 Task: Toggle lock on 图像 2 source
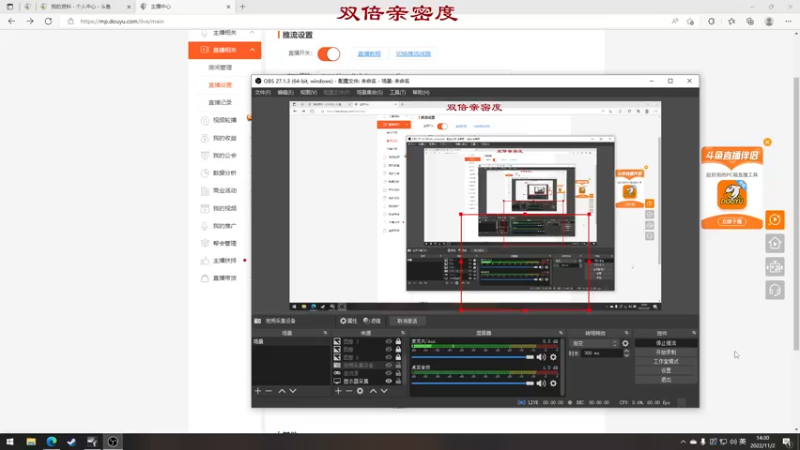[398, 357]
